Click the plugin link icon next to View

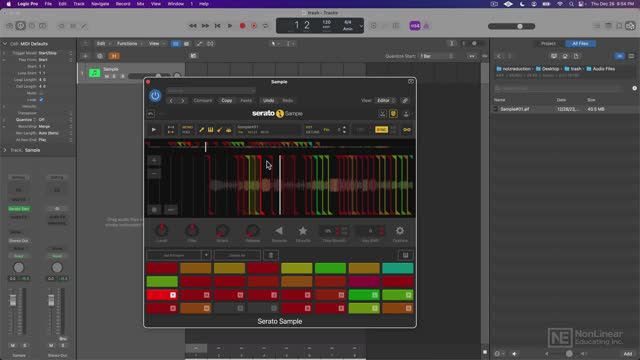405,100
